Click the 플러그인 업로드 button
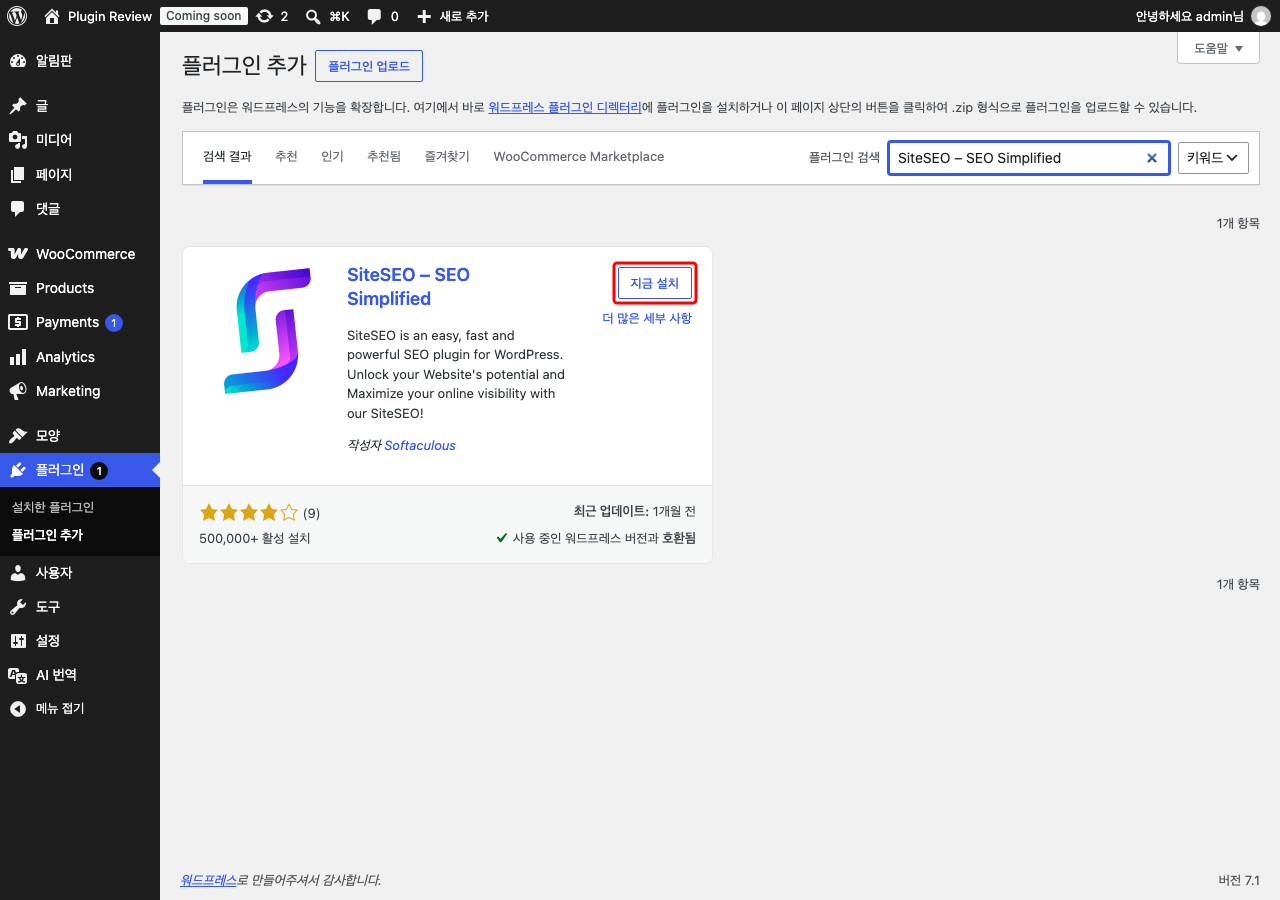This screenshot has height=900, width=1280. [x=369, y=66]
